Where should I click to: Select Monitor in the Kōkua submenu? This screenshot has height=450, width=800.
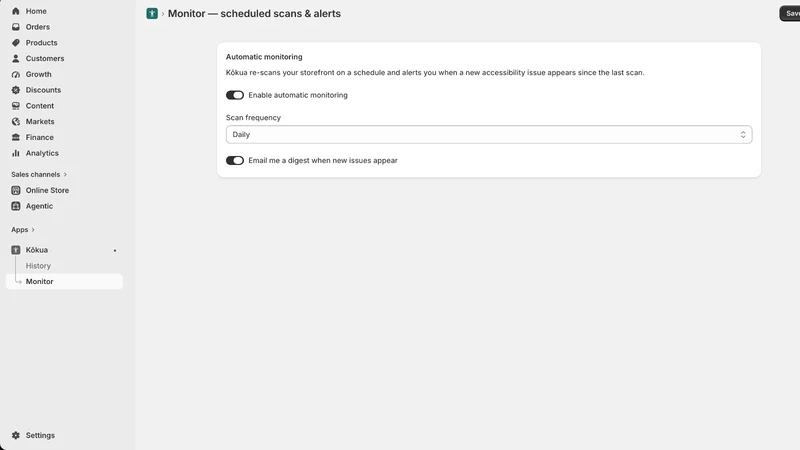[x=64, y=282]
